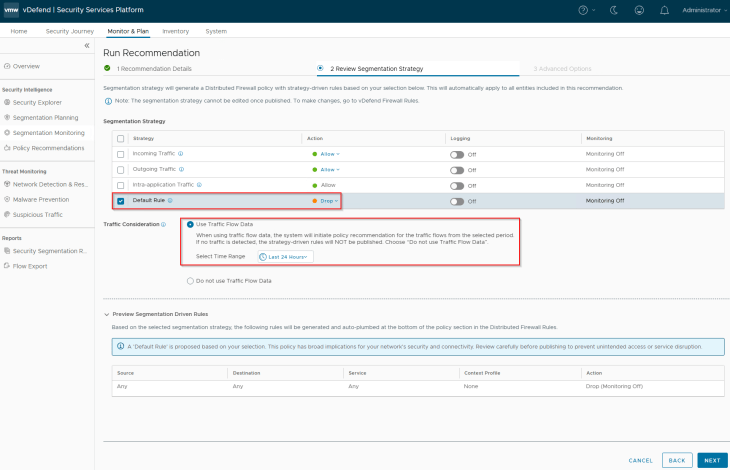Image resolution: width=730 pixels, height=470 pixels.
Task: Click info icon next to Default Rule
Action: [x=170, y=201]
